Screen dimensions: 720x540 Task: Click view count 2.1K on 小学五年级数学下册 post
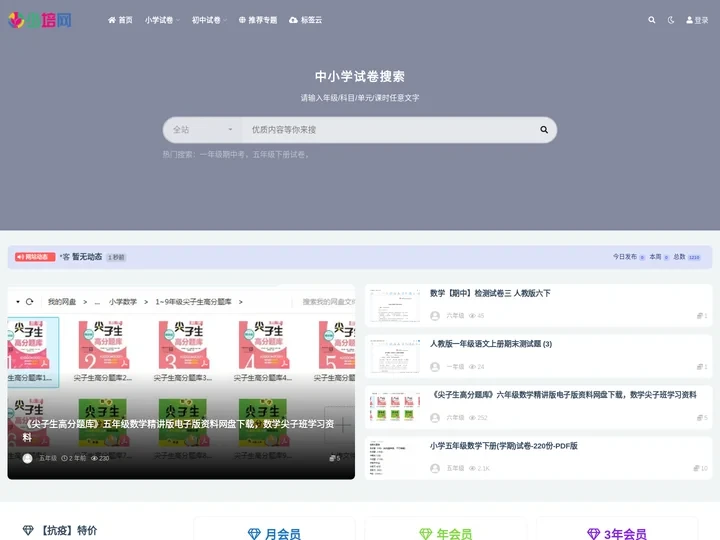tap(479, 468)
